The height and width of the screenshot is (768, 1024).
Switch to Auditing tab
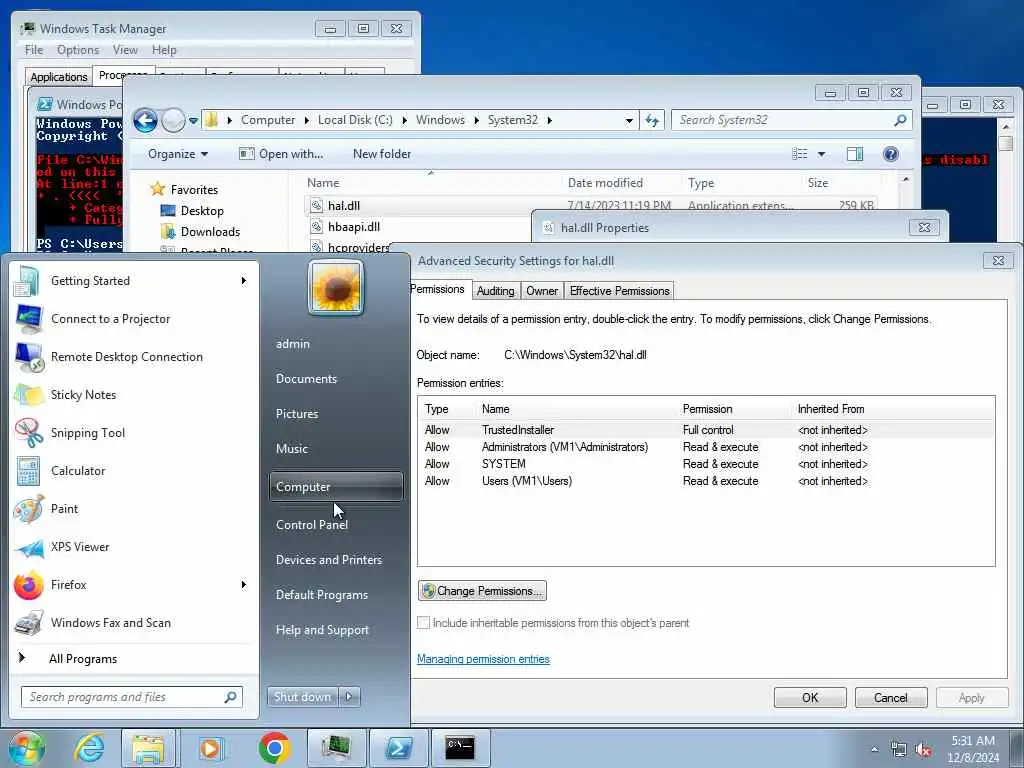[x=495, y=291]
